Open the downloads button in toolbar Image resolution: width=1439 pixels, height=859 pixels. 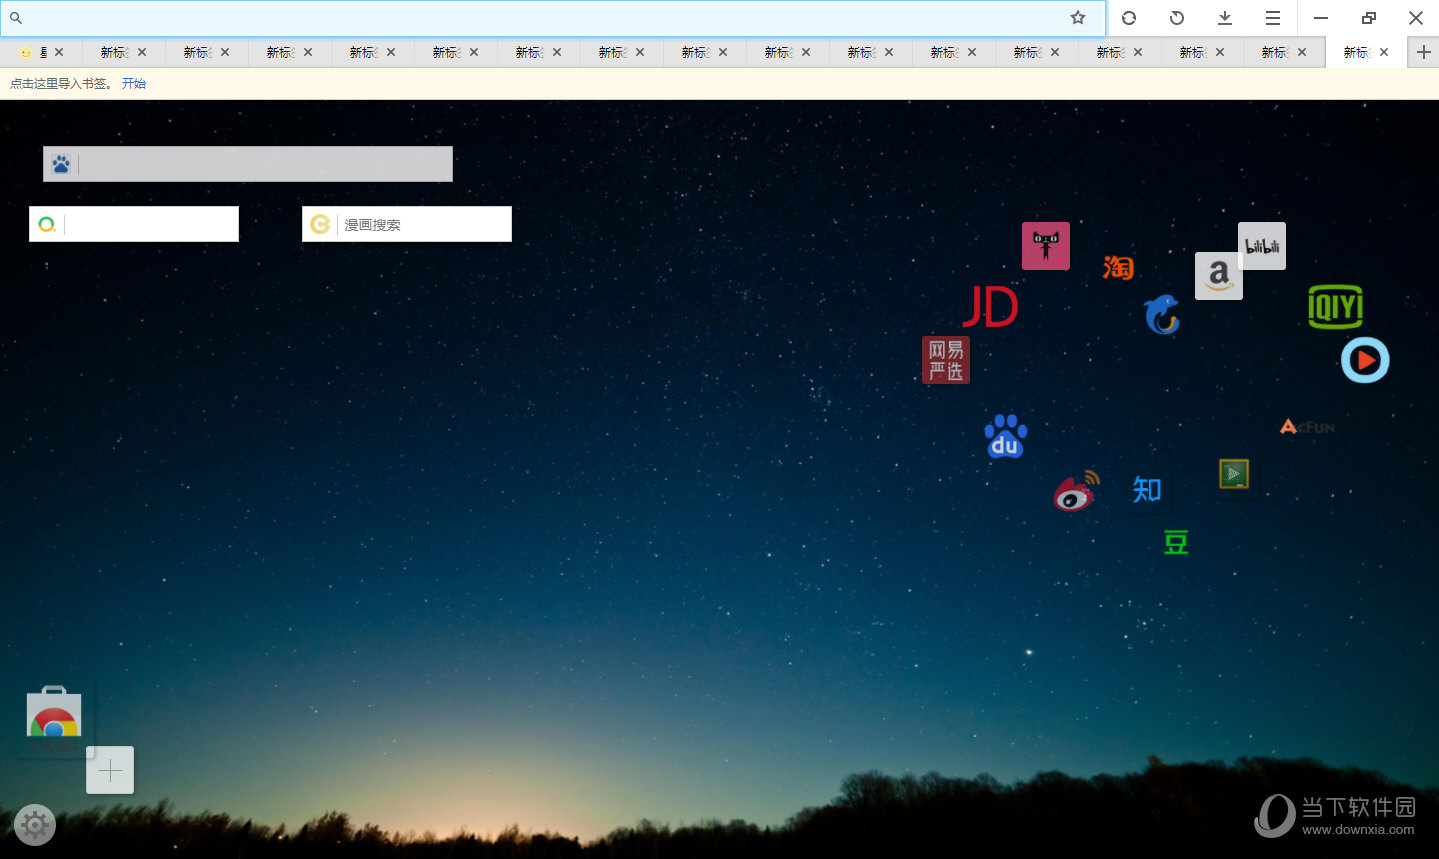point(1224,18)
